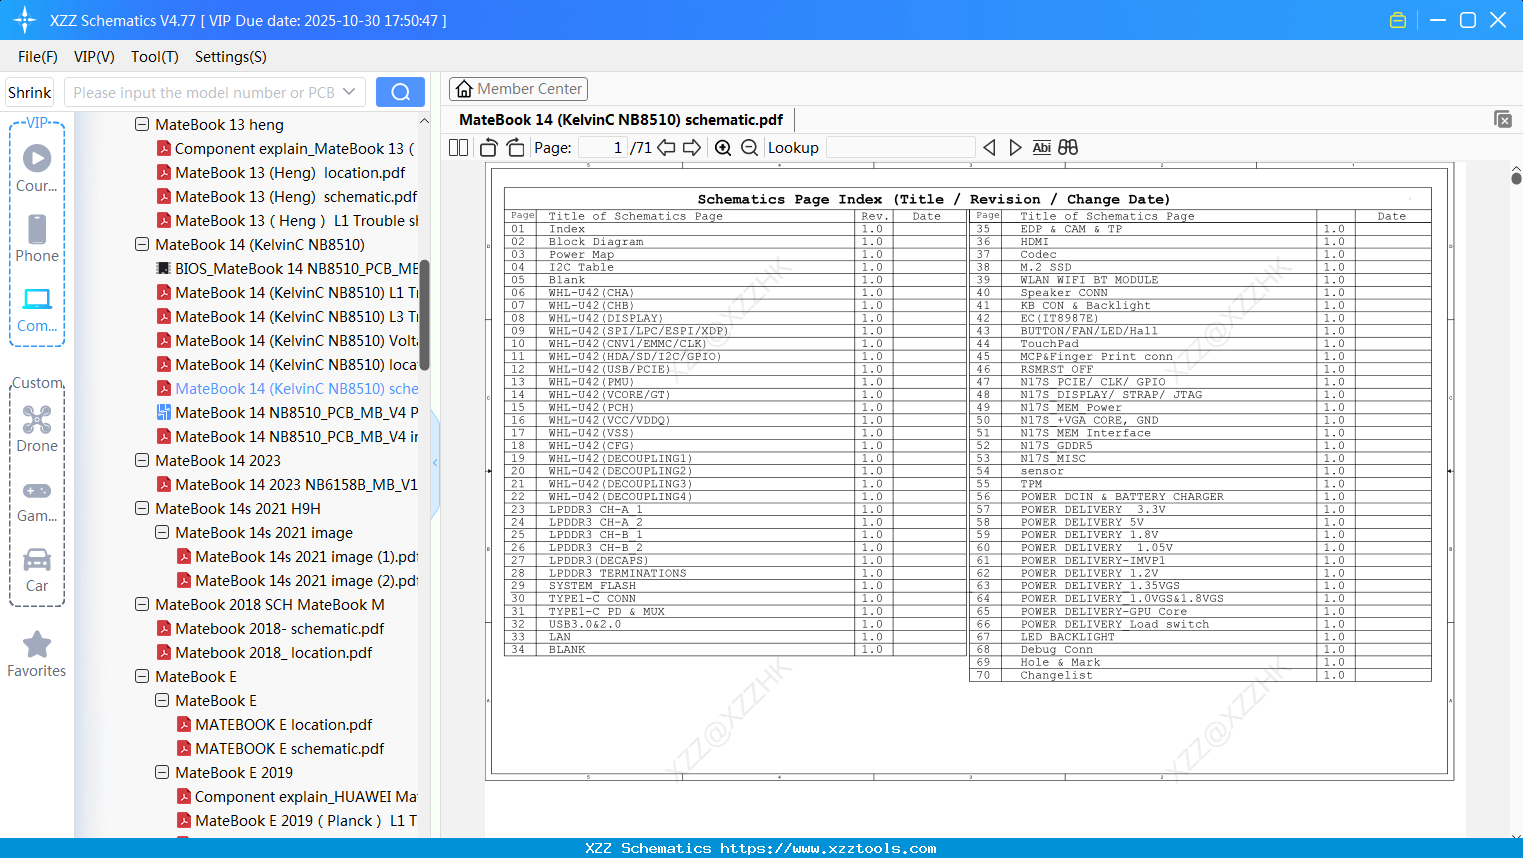
Task: Open Matebook 2018_ location.pdf
Action: coord(264,653)
